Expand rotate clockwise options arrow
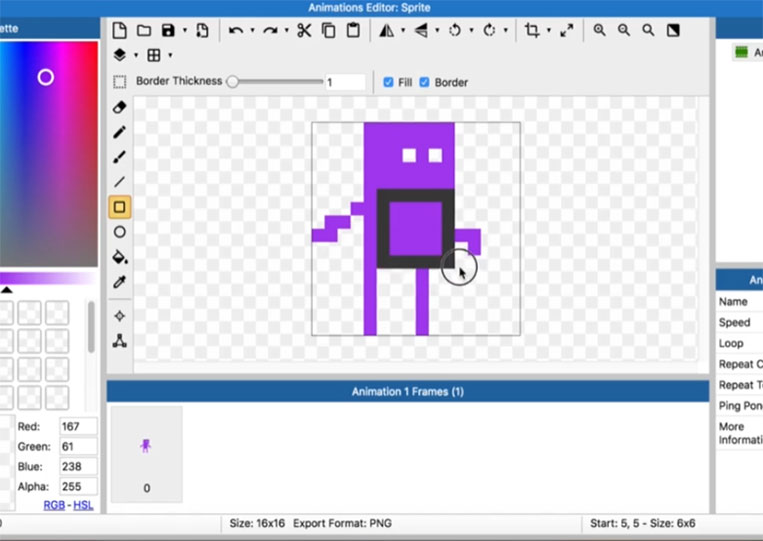 [x=506, y=31]
